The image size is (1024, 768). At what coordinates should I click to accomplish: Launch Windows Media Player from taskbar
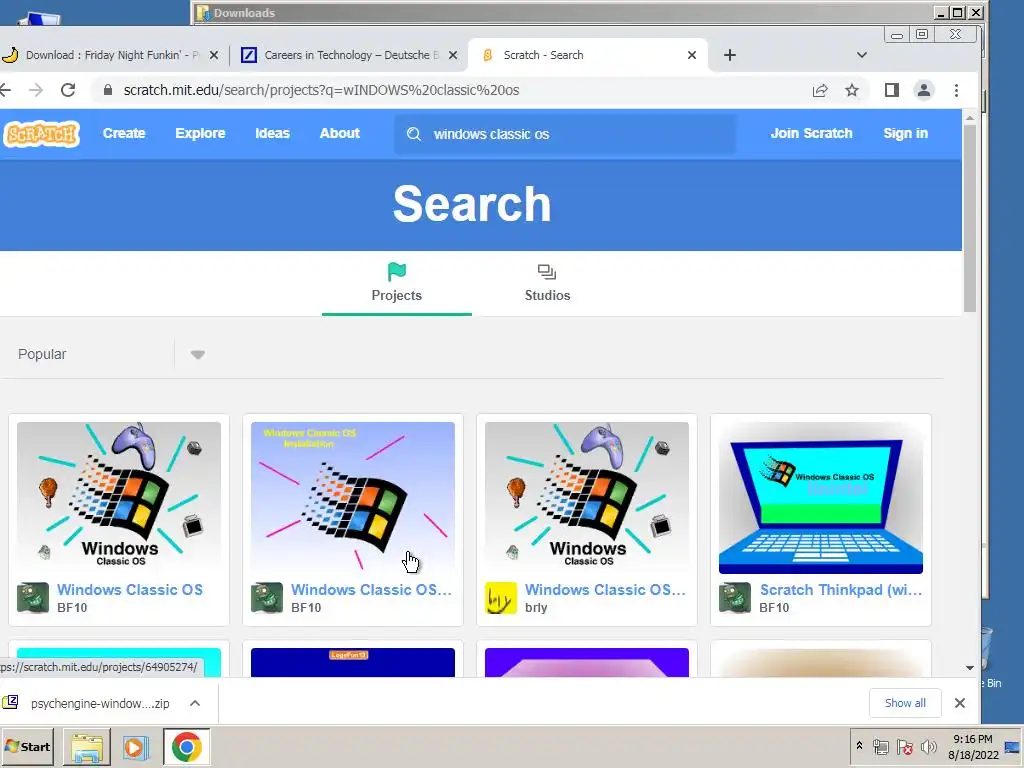pyautogui.click(x=136, y=747)
